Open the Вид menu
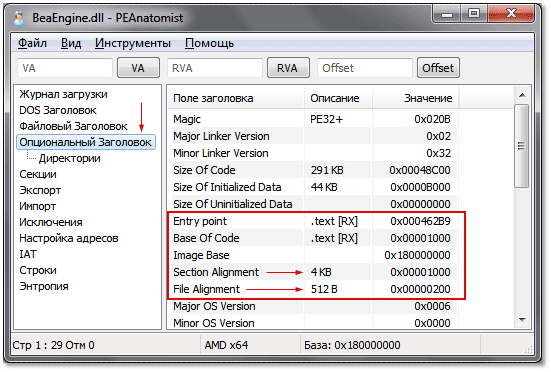The height and width of the screenshot is (372, 551). coord(71,43)
